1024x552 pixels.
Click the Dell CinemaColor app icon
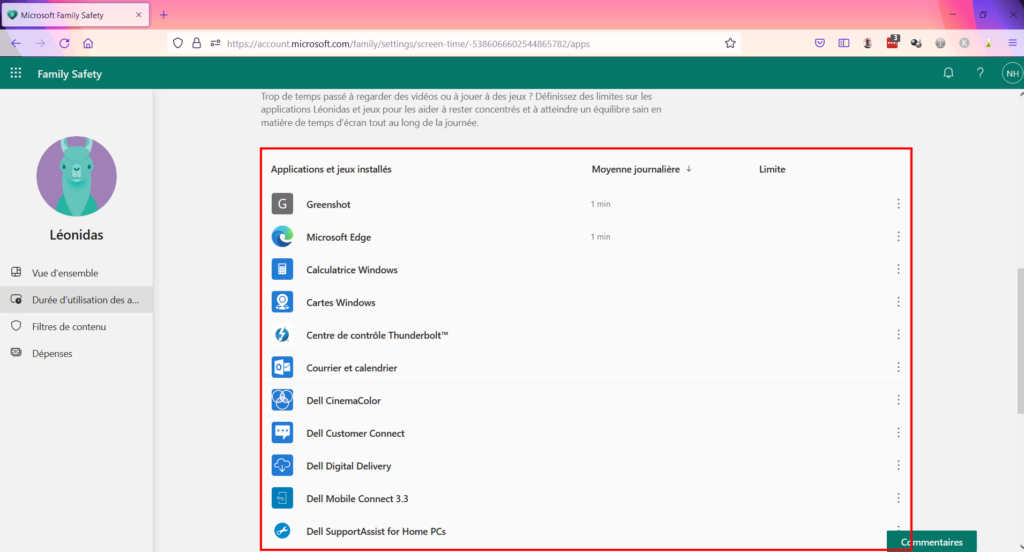tap(282, 400)
